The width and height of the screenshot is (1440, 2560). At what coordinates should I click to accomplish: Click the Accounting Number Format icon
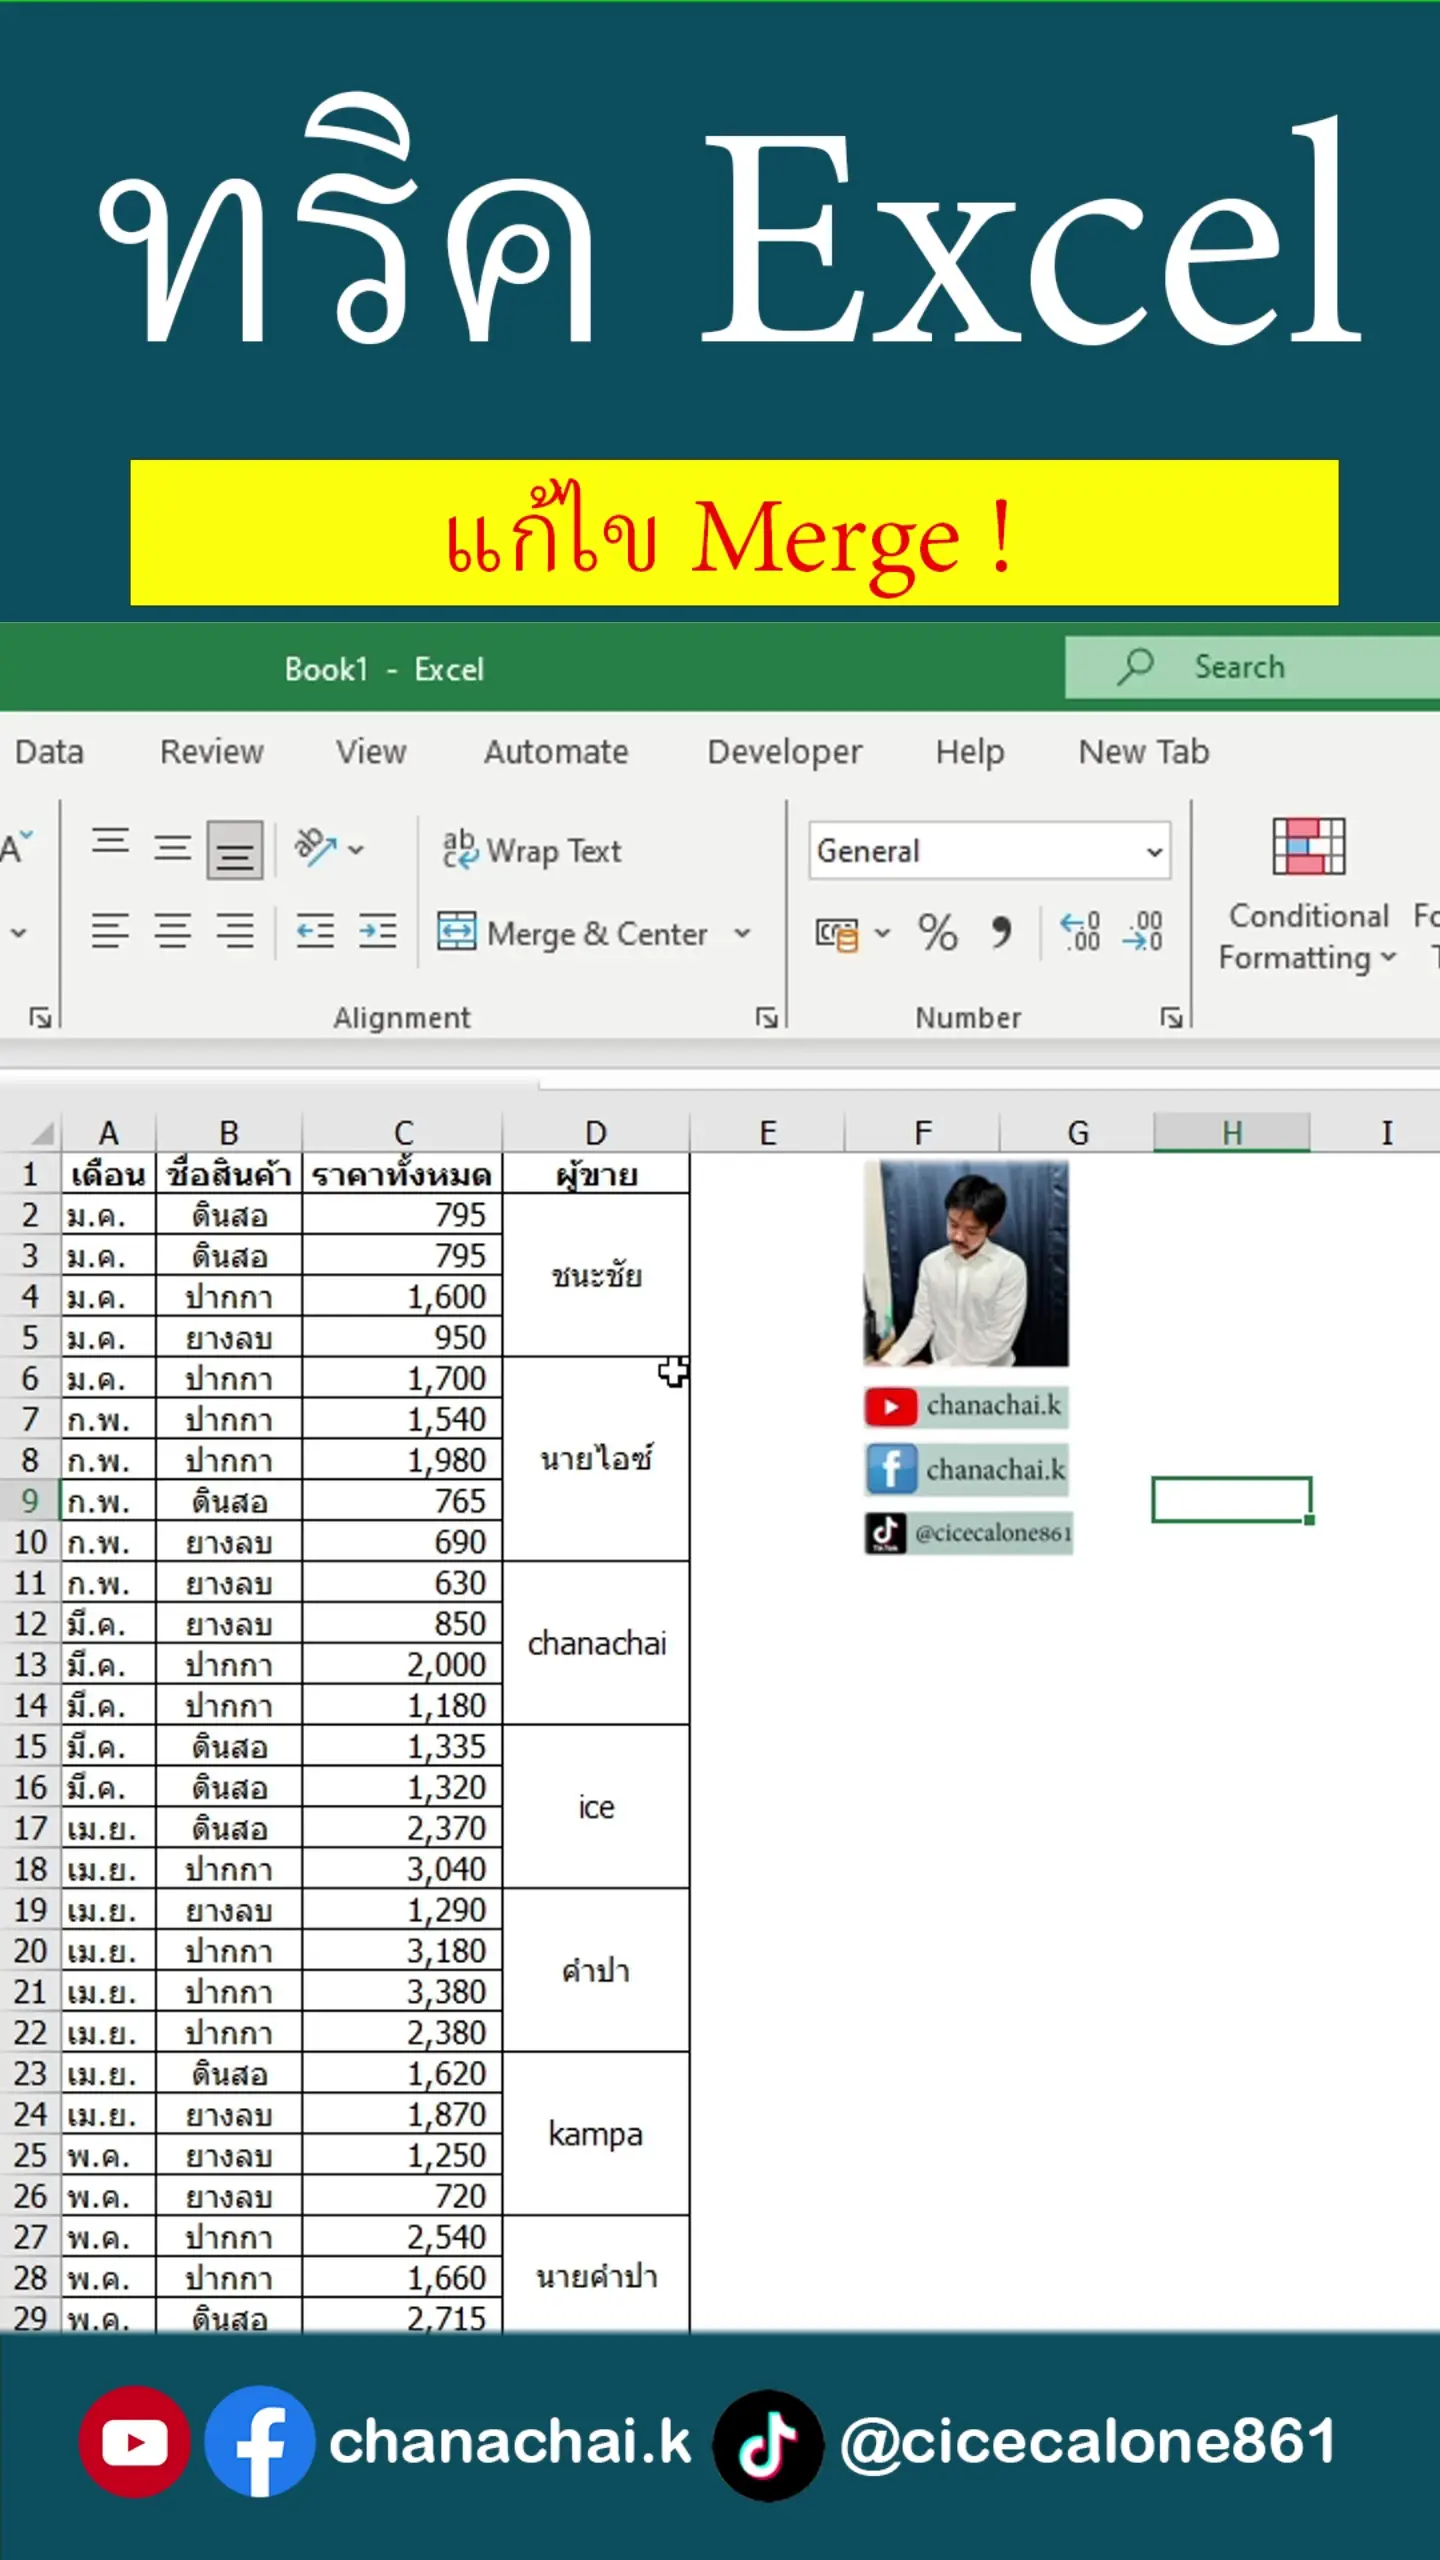tap(837, 933)
